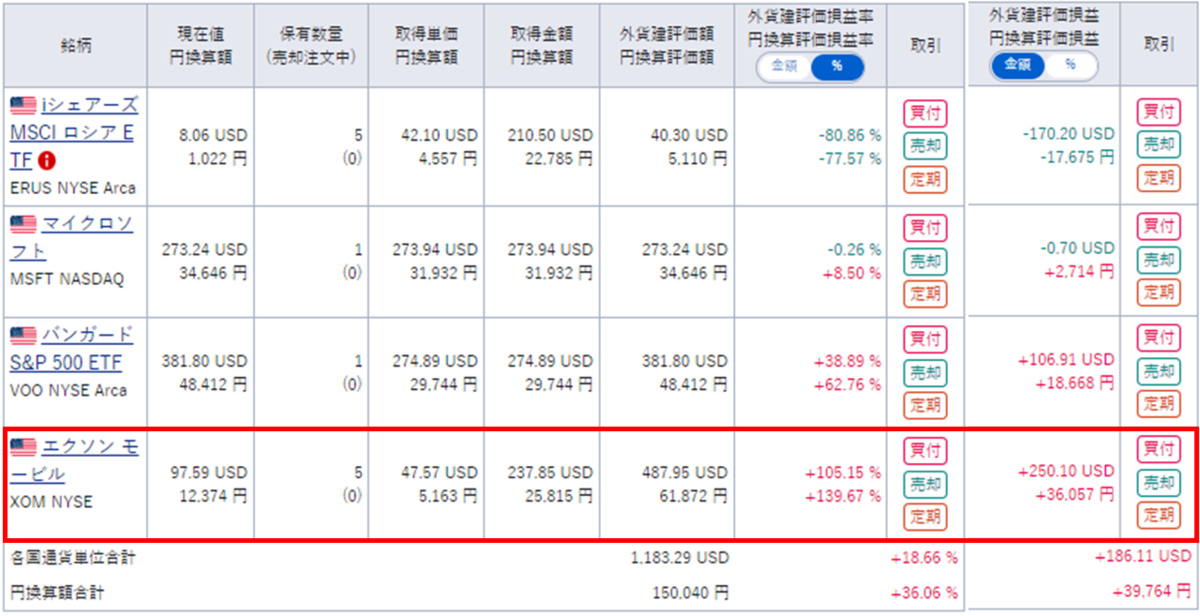Click 売却 beside VOO +38.89 %

(925, 373)
